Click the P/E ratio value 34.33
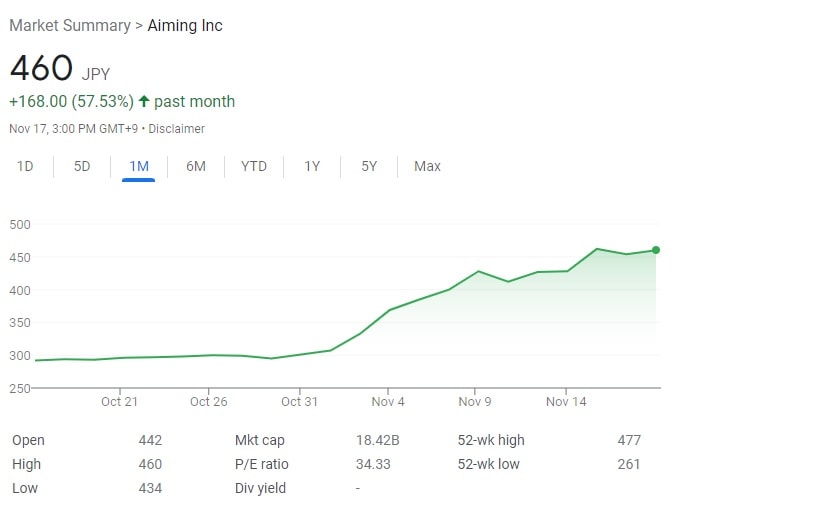This screenshot has width=819, height=511. (373, 464)
